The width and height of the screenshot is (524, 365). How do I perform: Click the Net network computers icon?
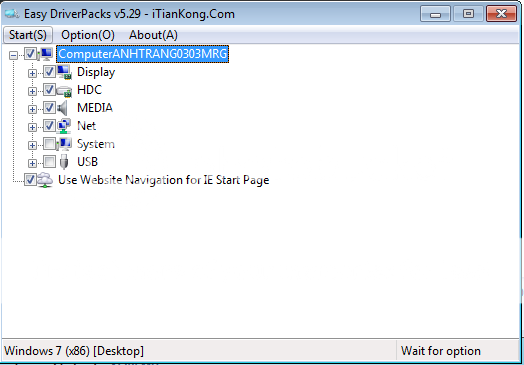64,126
